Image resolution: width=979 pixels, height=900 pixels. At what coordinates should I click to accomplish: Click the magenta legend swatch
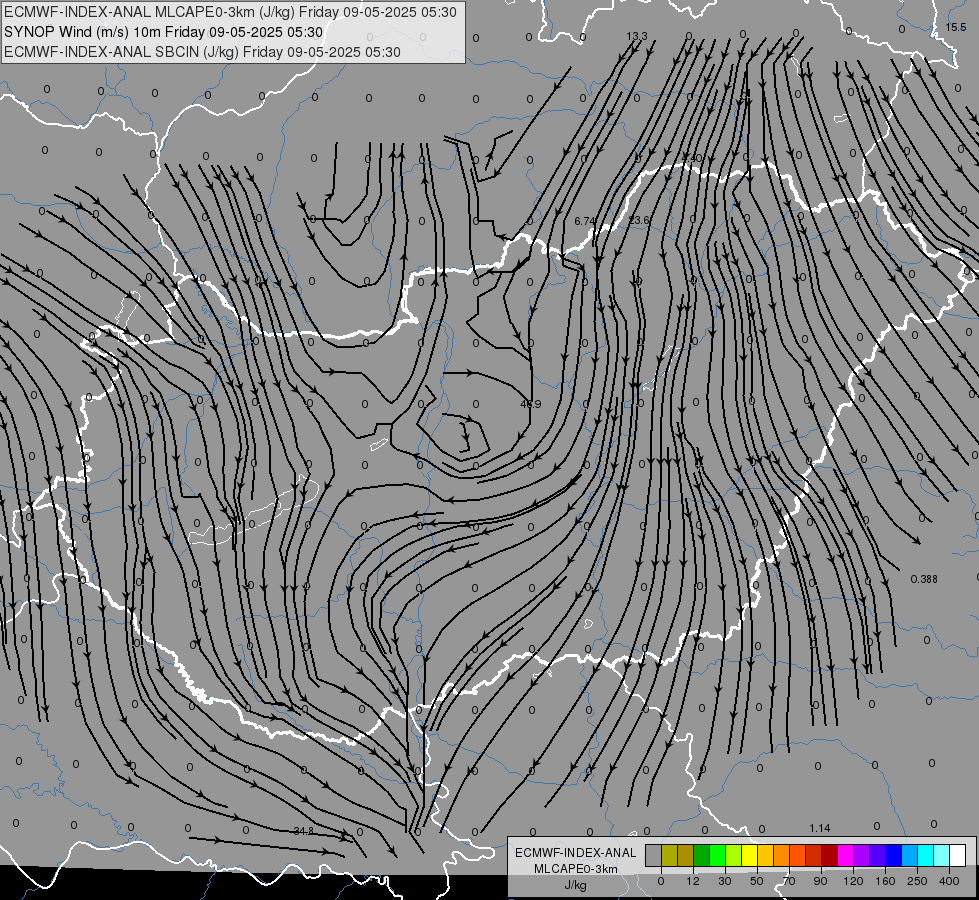tap(846, 855)
